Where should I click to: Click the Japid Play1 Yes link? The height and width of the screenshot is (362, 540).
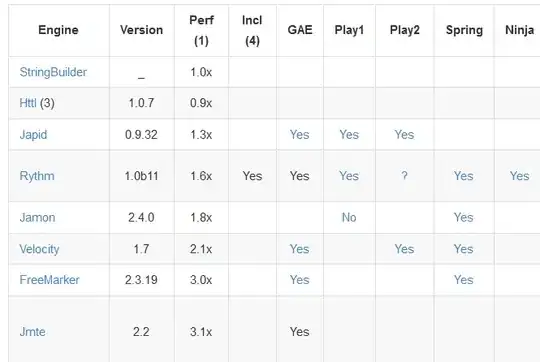tap(349, 135)
